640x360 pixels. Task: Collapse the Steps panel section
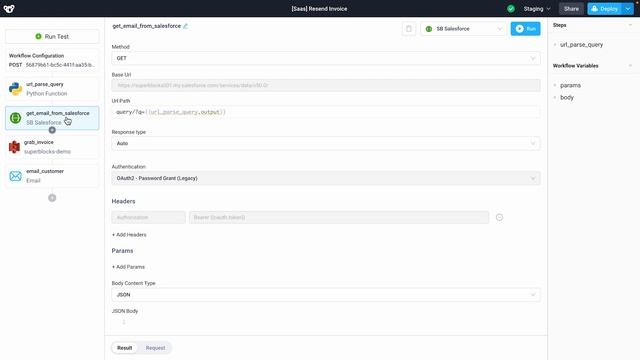630,25
